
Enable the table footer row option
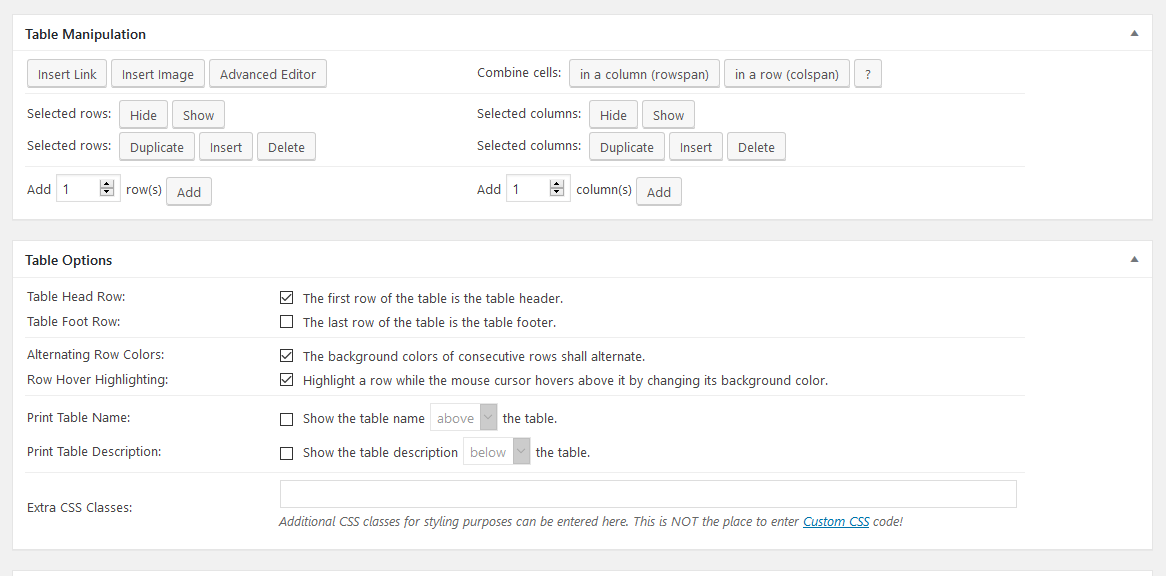click(x=287, y=322)
